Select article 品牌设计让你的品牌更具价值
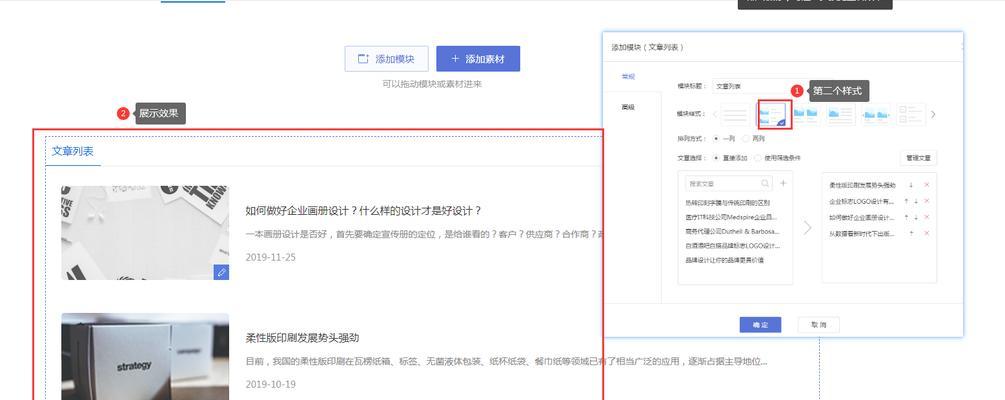 pyautogui.click(x=724, y=260)
